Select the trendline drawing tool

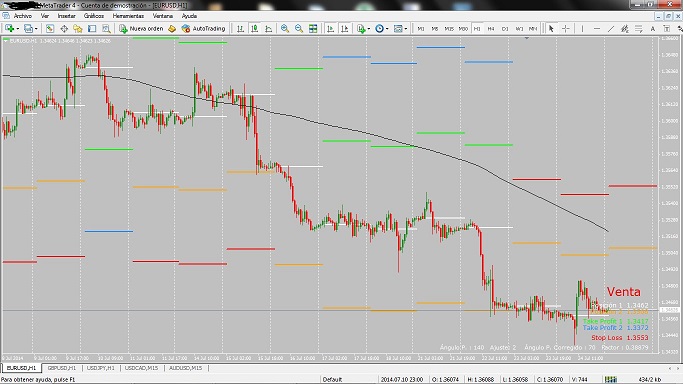point(611,28)
